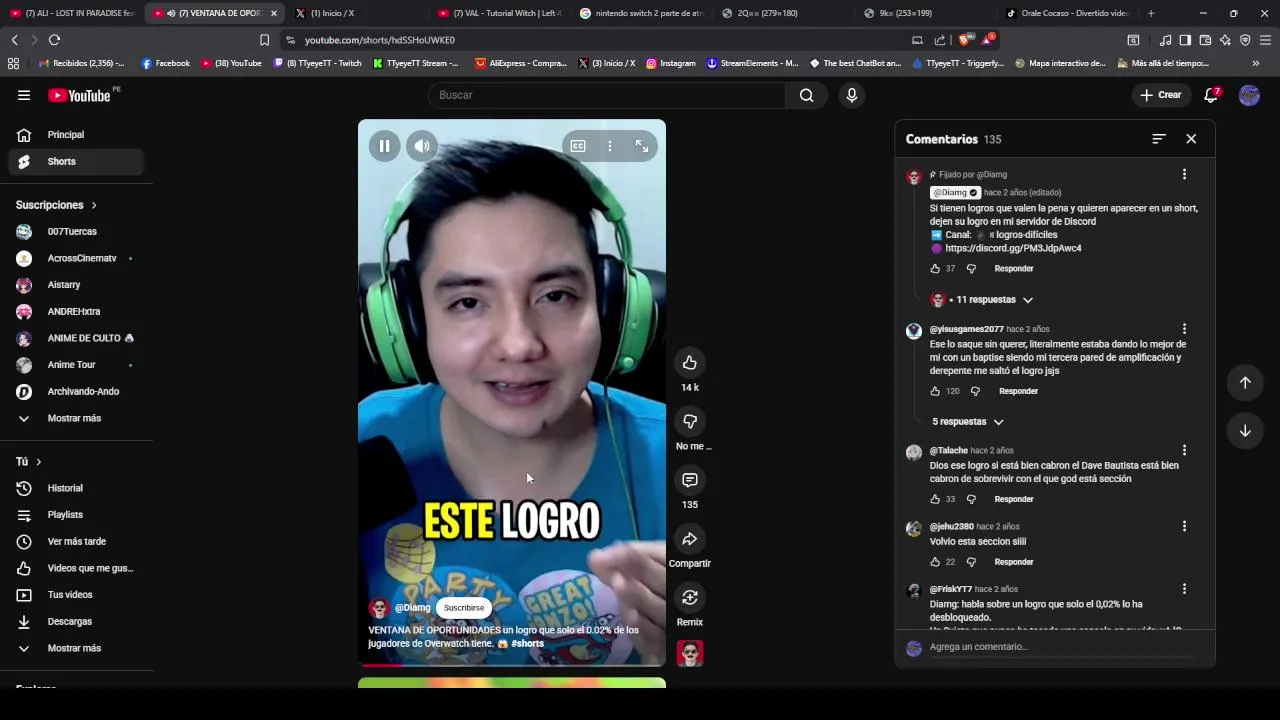Image resolution: width=1280 pixels, height=720 pixels.
Task: Open the Crear create button
Action: point(1160,95)
